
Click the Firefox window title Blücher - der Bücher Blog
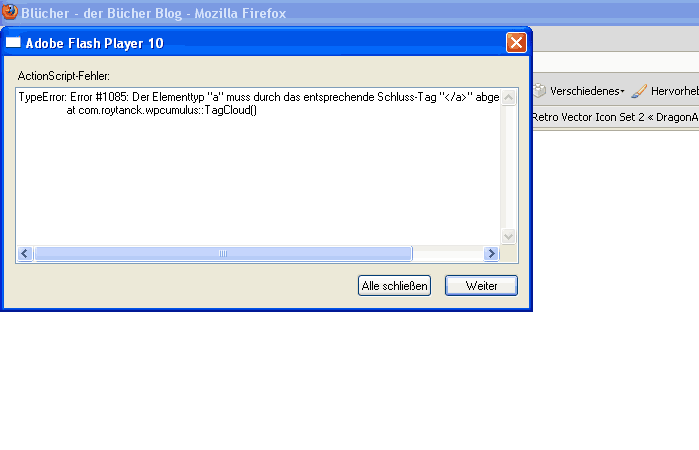[153, 13]
